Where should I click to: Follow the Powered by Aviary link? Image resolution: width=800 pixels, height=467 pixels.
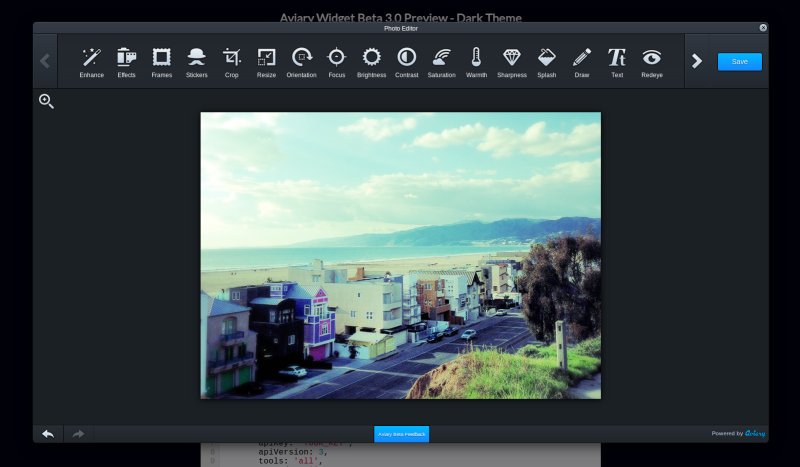[x=738, y=433]
